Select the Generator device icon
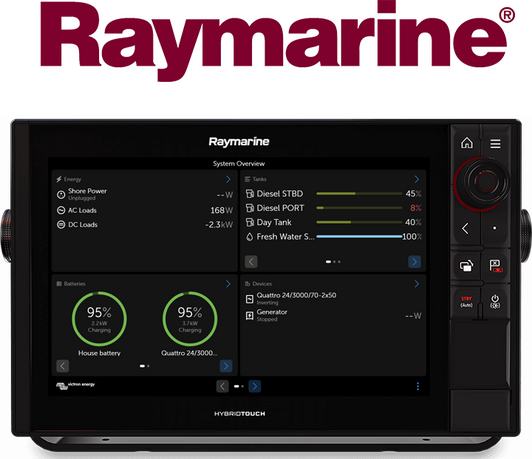 [x=249, y=316]
